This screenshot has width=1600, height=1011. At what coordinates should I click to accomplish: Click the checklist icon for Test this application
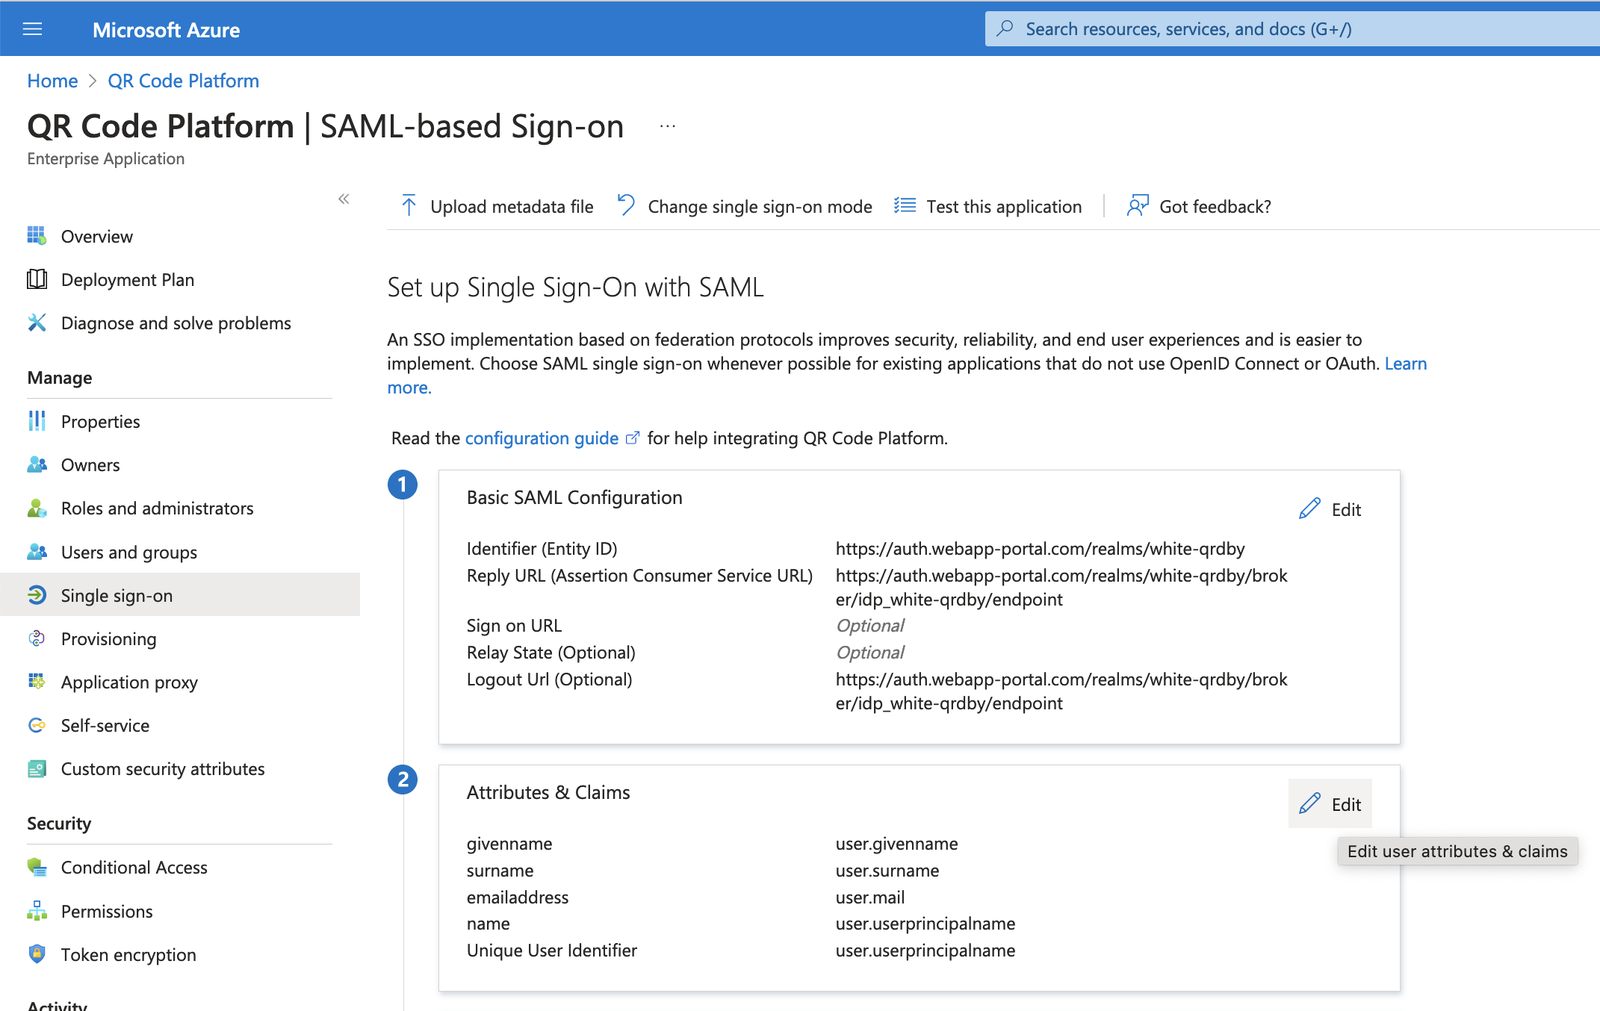(905, 205)
